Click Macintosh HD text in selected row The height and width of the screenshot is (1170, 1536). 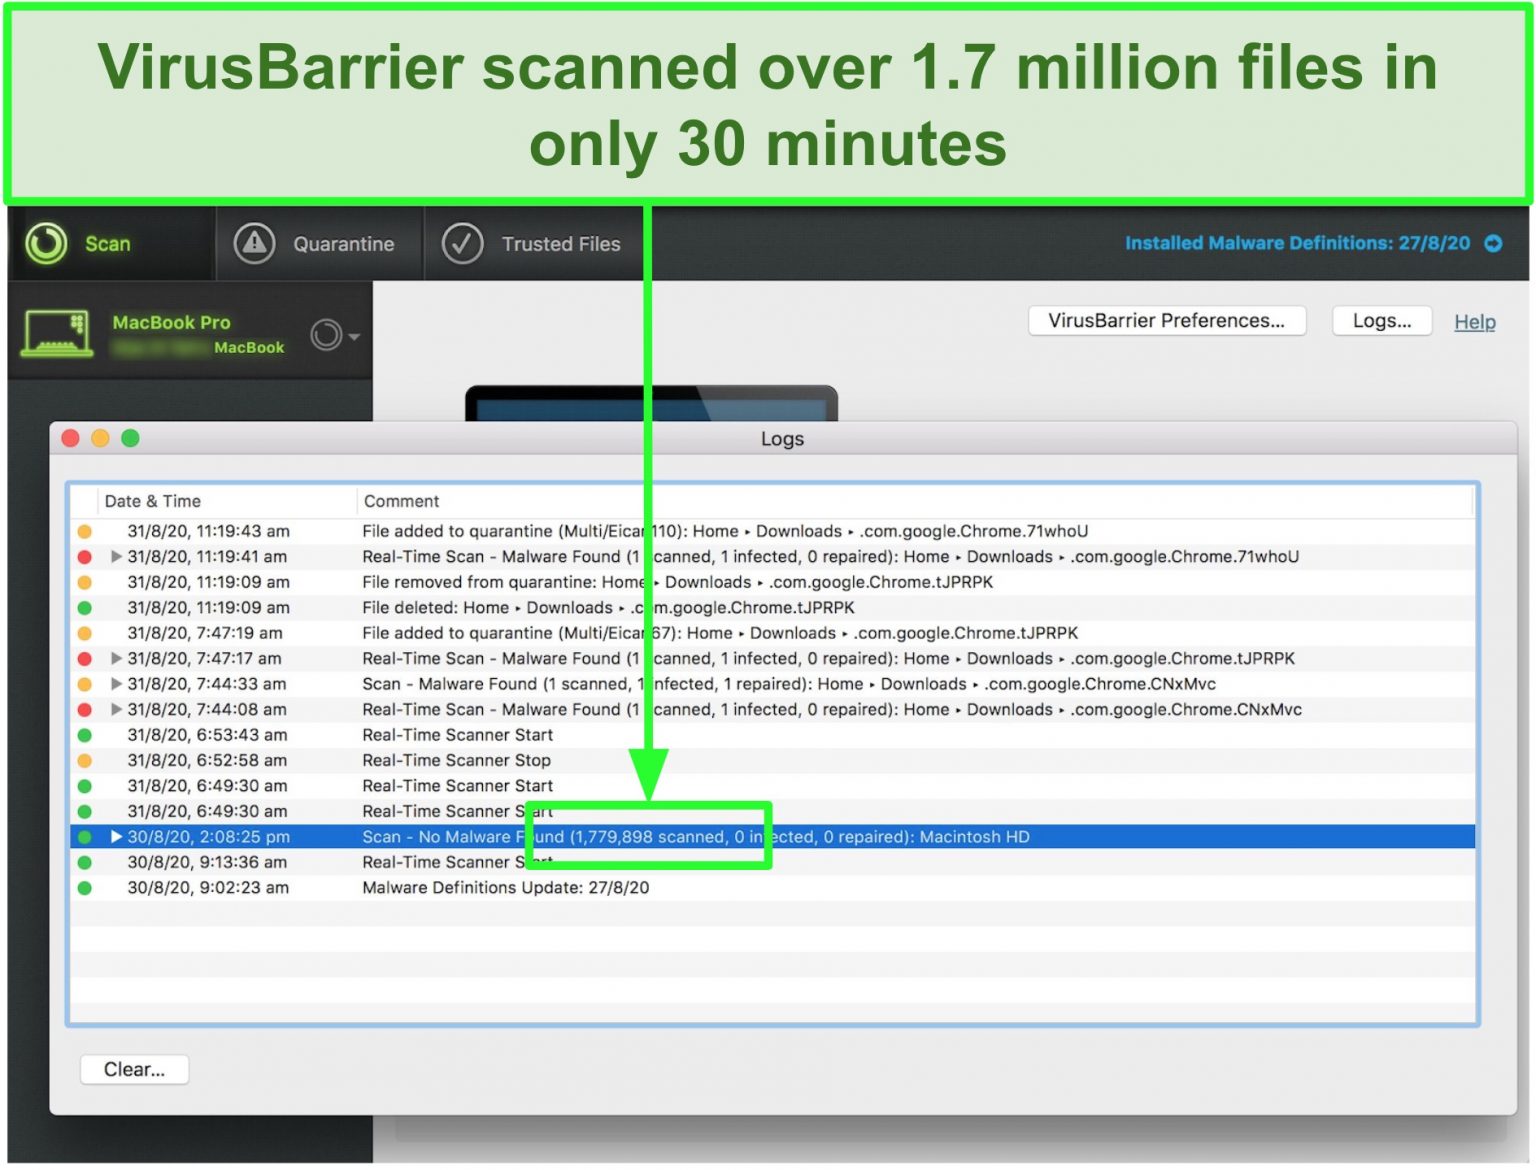click(974, 837)
